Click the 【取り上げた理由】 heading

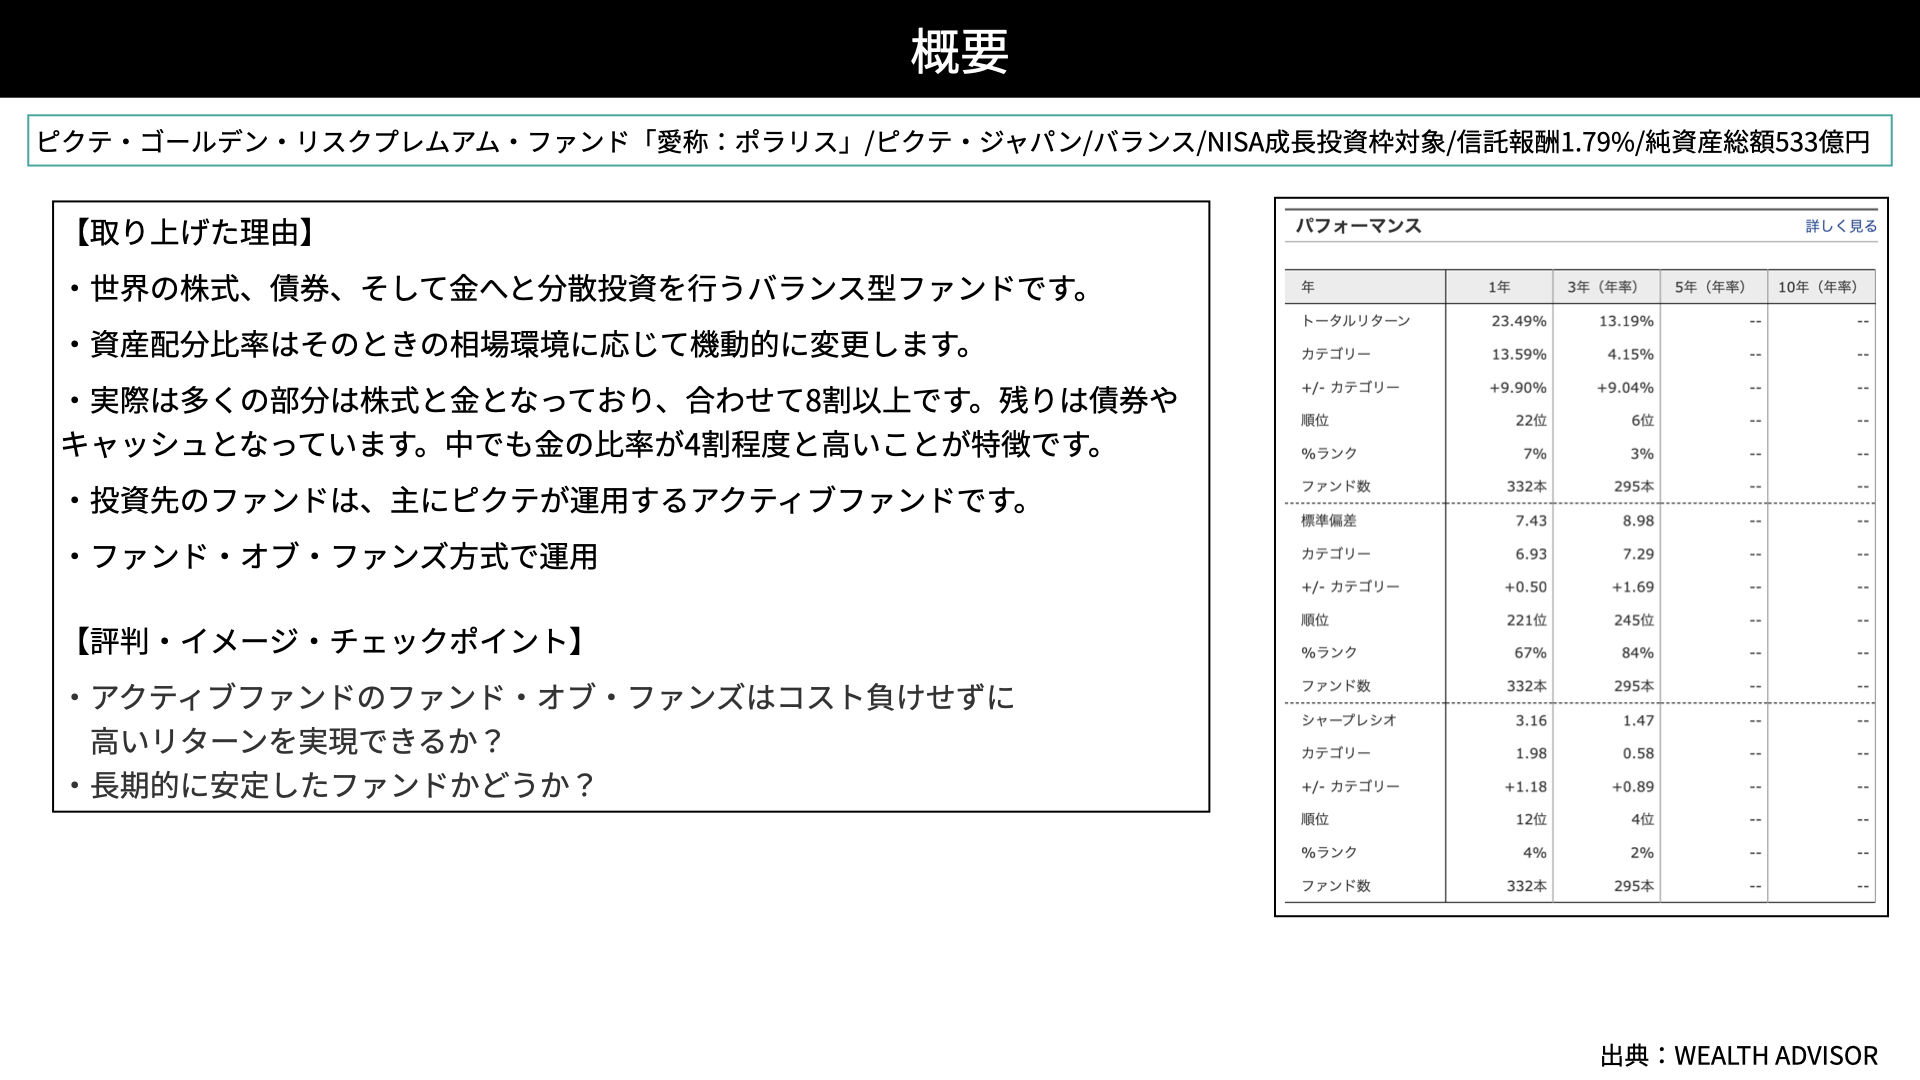coord(195,233)
